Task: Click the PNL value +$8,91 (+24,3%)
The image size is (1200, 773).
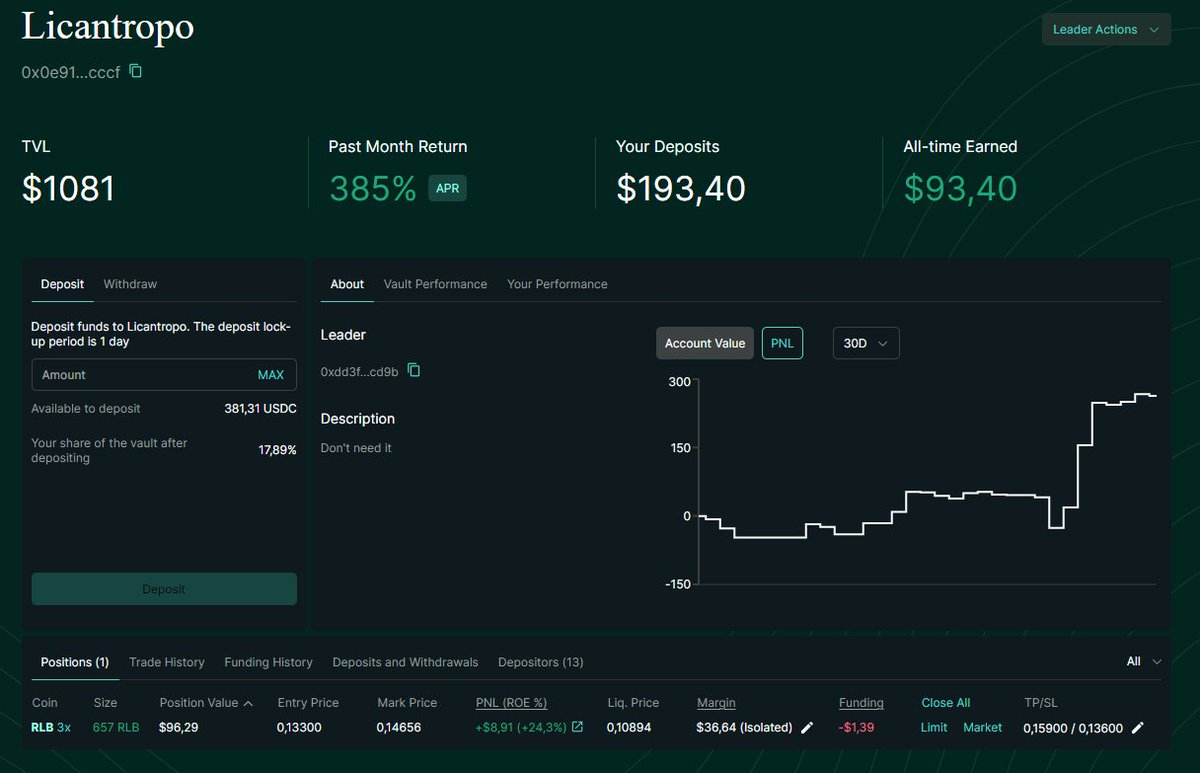Action: (x=521, y=727)
